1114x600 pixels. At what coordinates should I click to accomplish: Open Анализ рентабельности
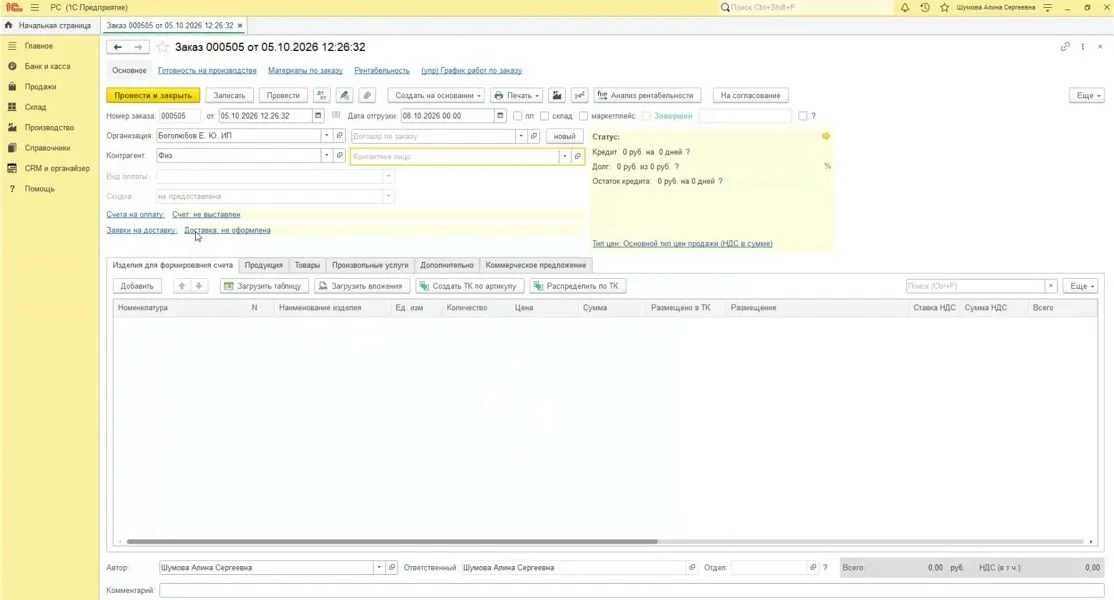pyautogui.click(x=647, y=95)
